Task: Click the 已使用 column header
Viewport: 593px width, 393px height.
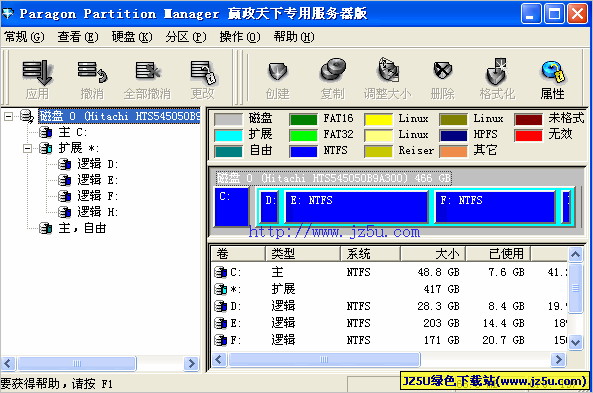Action: point(498,253)
